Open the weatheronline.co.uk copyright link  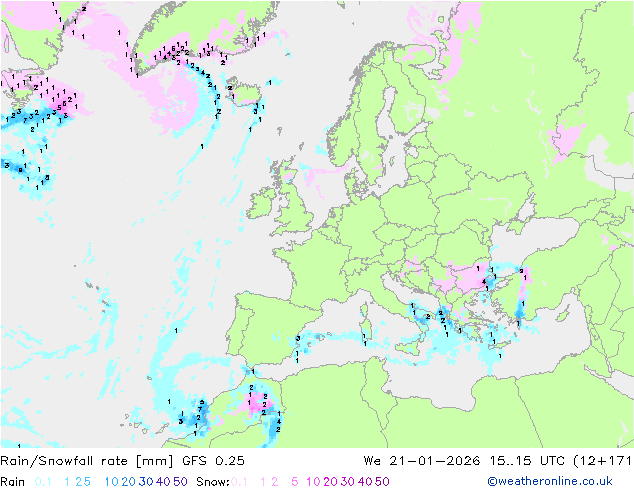click(550, 481)
